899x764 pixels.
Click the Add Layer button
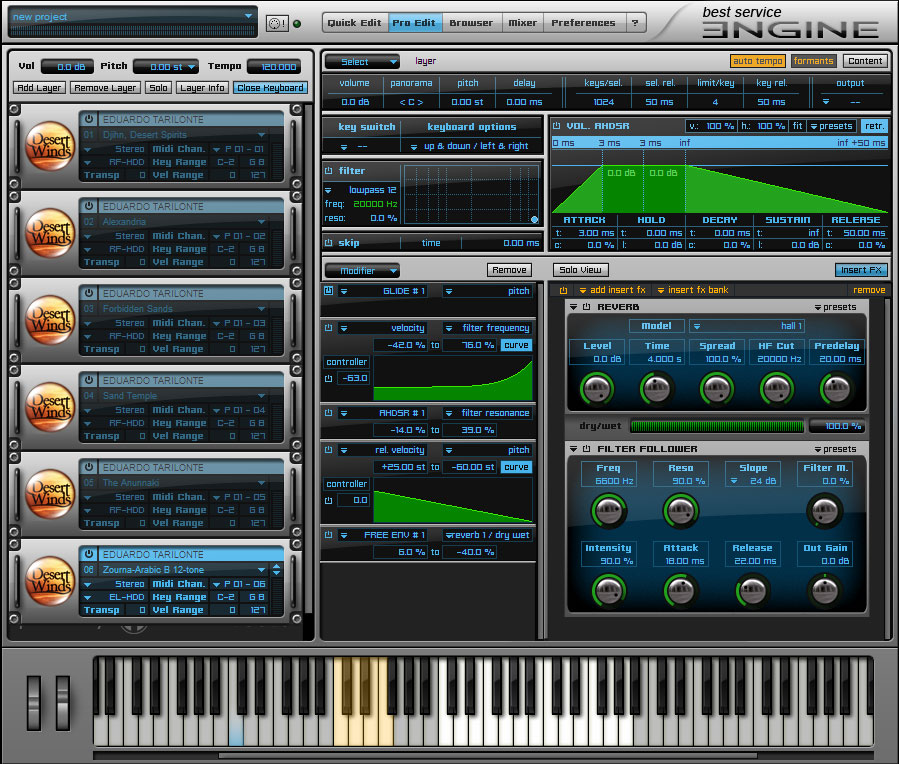click(x=39, y=88)
